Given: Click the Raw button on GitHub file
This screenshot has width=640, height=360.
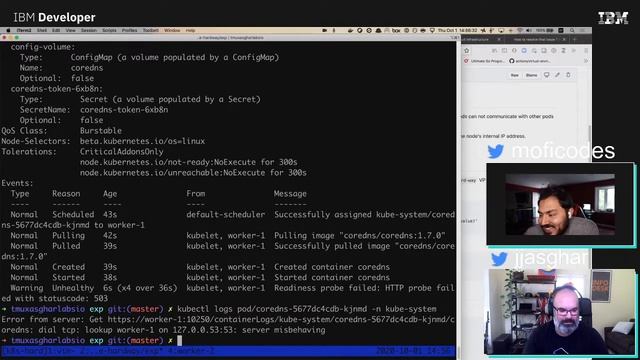Looking at the screenshot, I should click(514, 75).
